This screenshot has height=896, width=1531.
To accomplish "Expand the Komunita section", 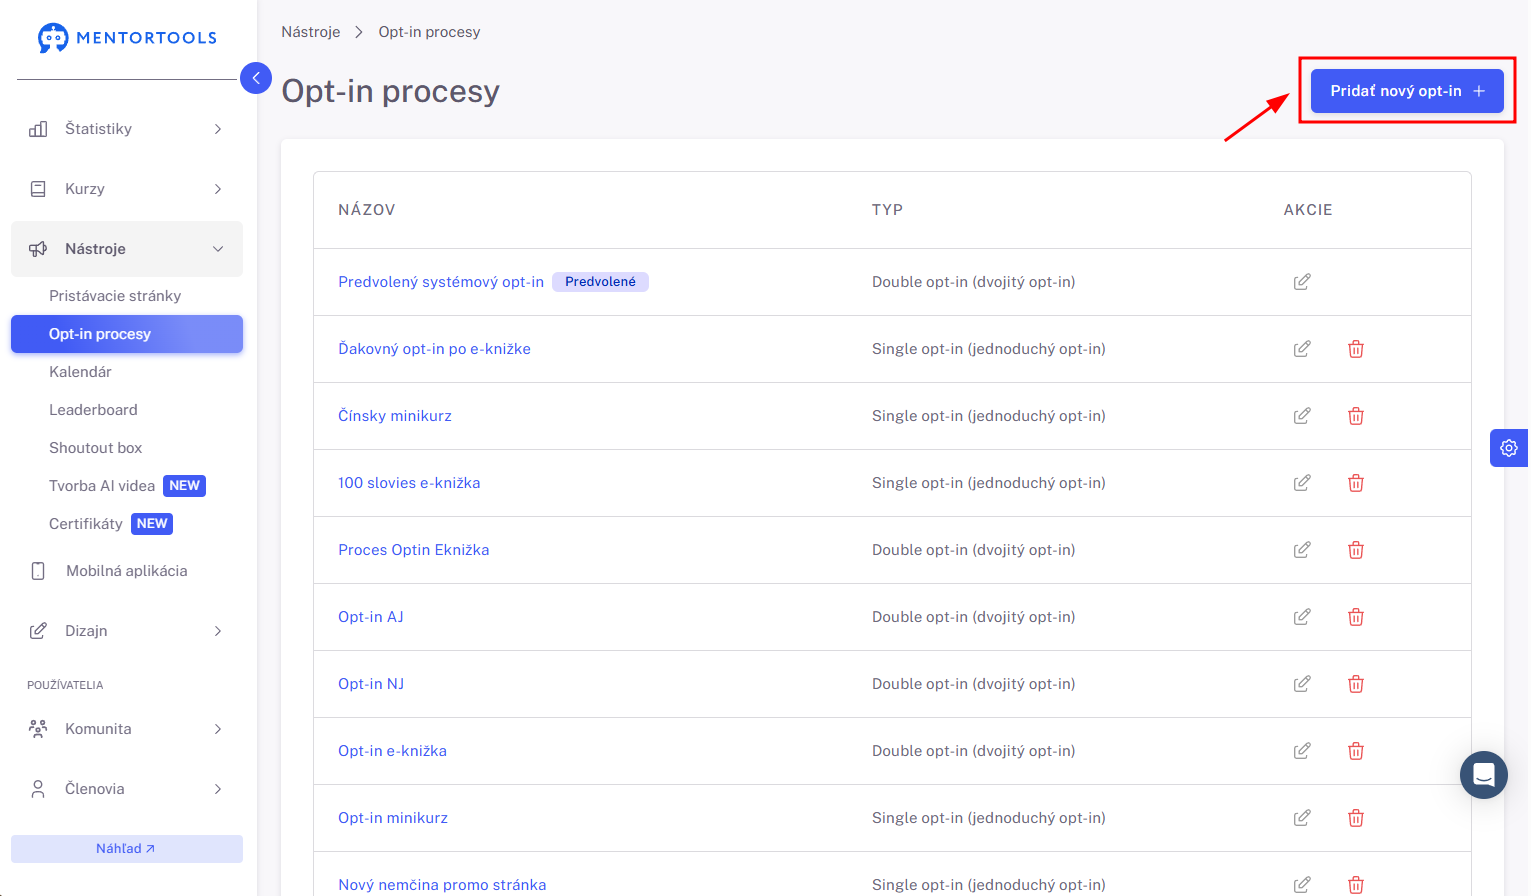I will [x=127, y=729].
